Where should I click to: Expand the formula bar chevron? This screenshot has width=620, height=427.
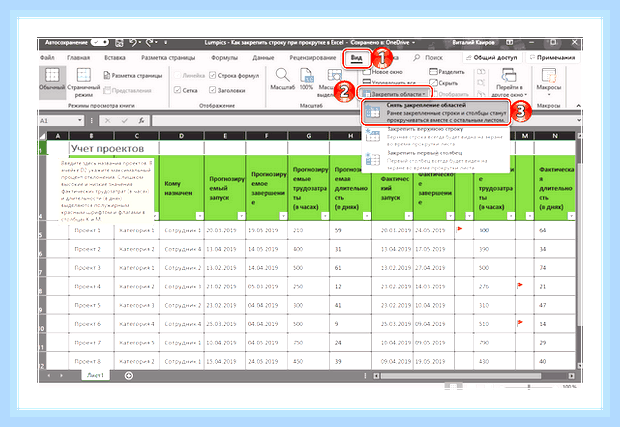pos(579,120)
